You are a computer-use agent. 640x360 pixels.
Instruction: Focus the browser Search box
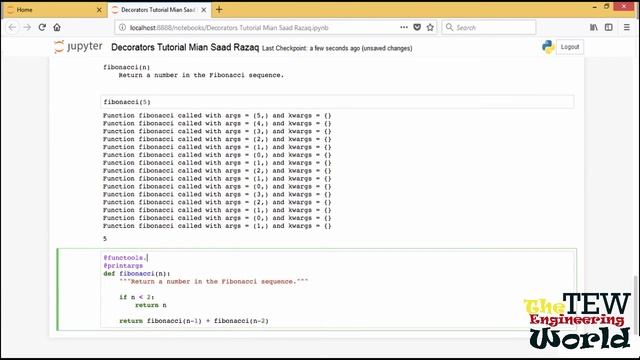click(489, 27)
